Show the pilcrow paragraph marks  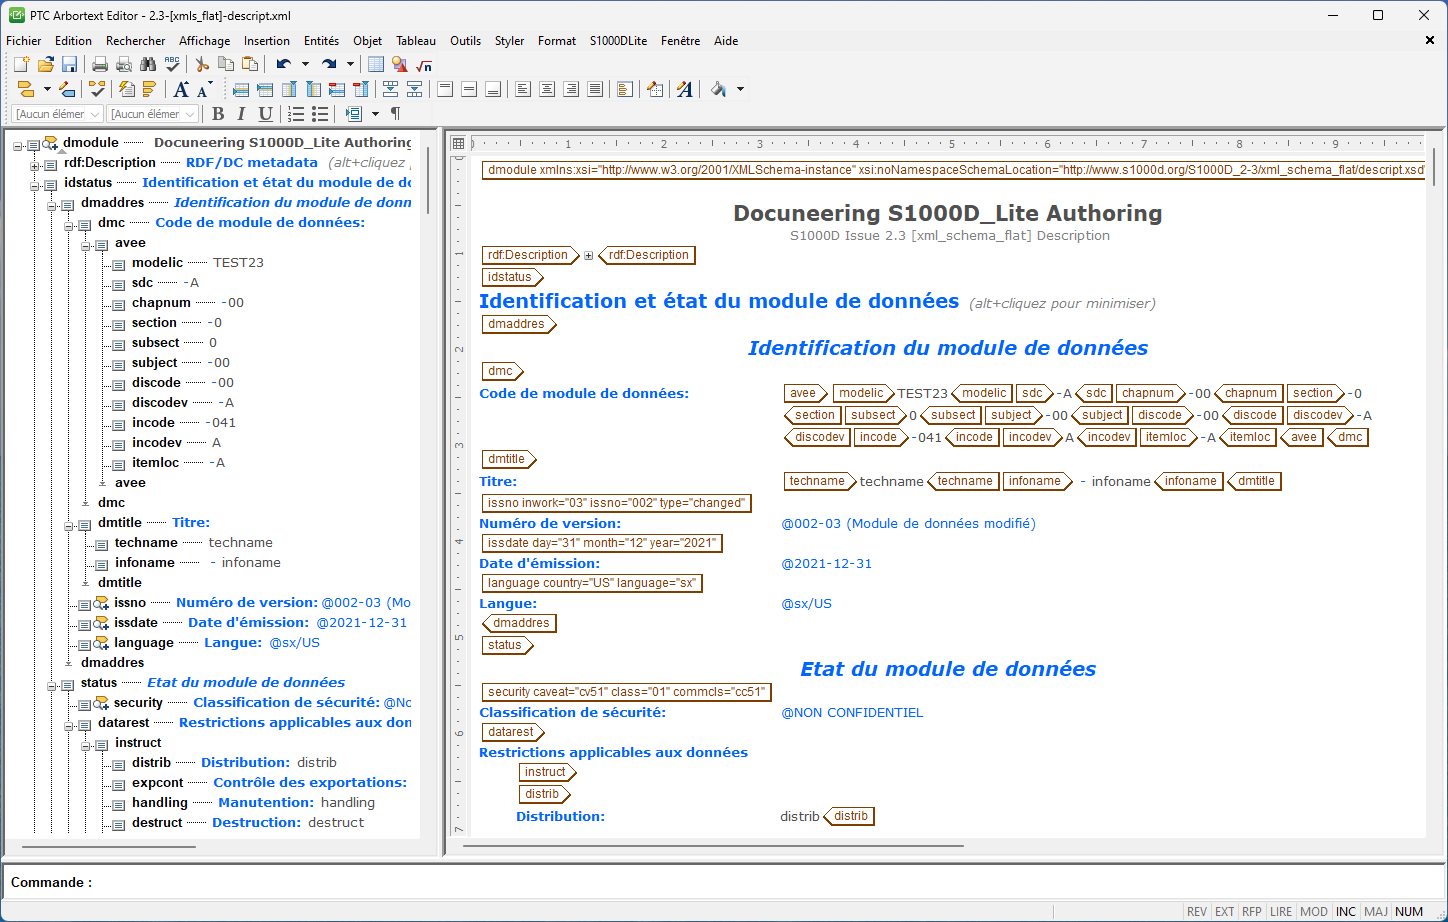click(396, 114)
